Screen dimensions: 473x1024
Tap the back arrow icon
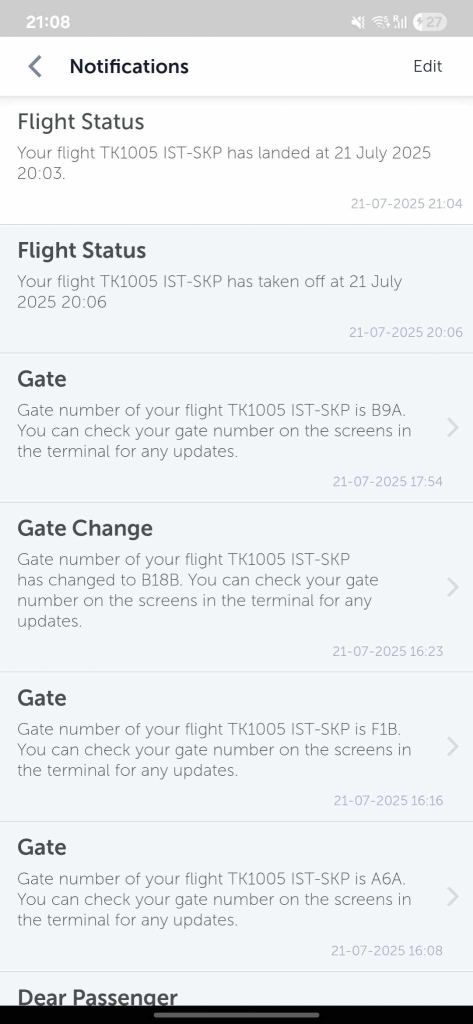pyautogui.click(x=35, y=66)
